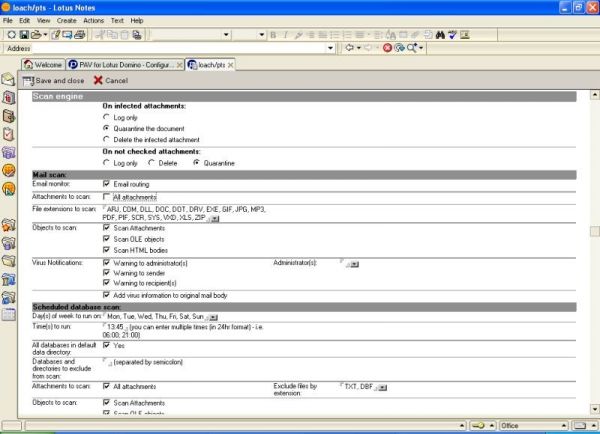600x434 pixels.
Task: Select 'Delete the infected attachment' radio button
Action: click(107, 140)
